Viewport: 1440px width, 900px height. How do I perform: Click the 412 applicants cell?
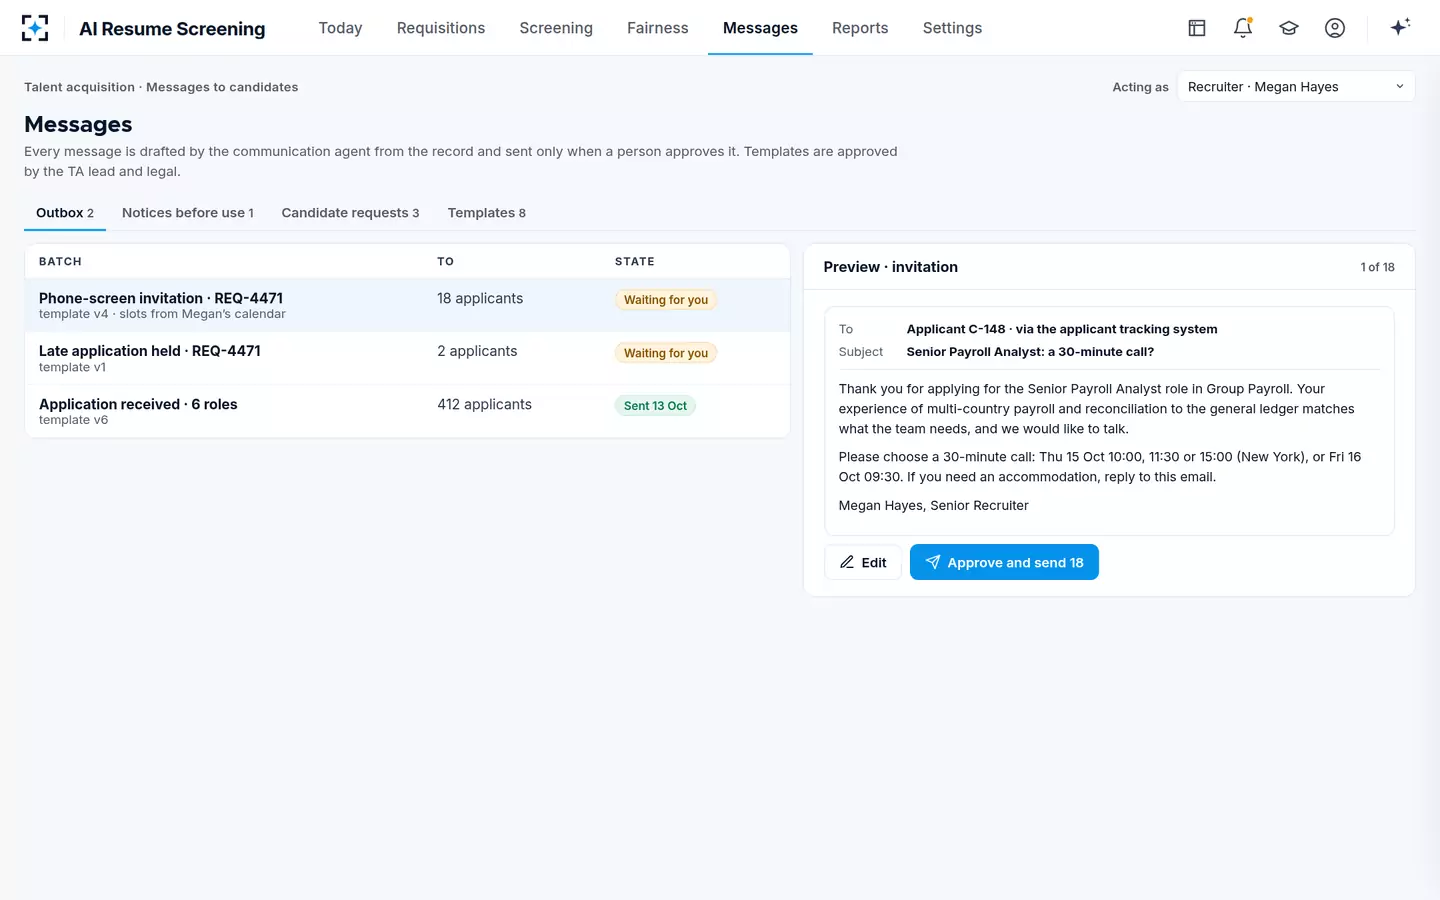pos(484,404)
